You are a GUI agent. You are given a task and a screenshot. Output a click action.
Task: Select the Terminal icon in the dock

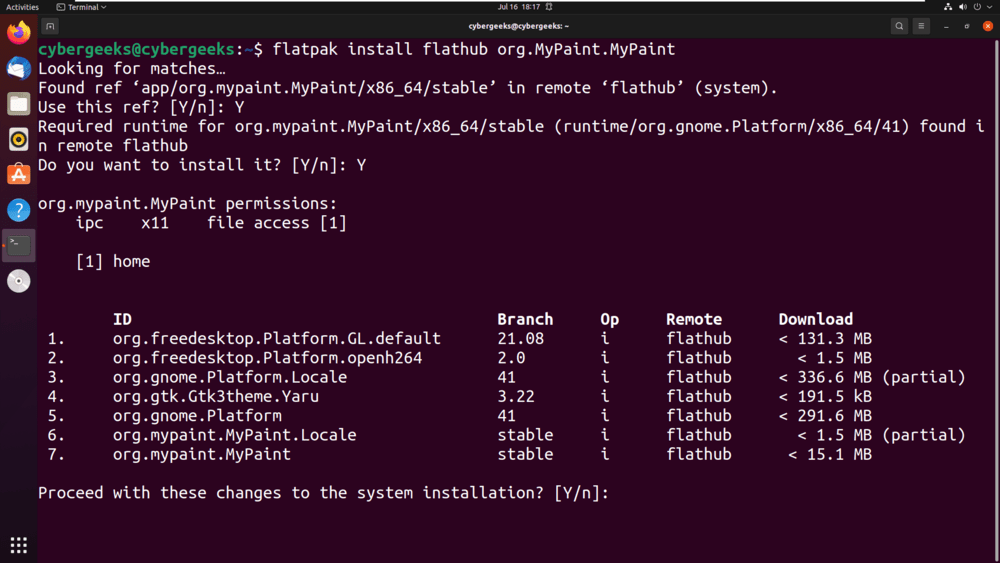pos(18,245)
